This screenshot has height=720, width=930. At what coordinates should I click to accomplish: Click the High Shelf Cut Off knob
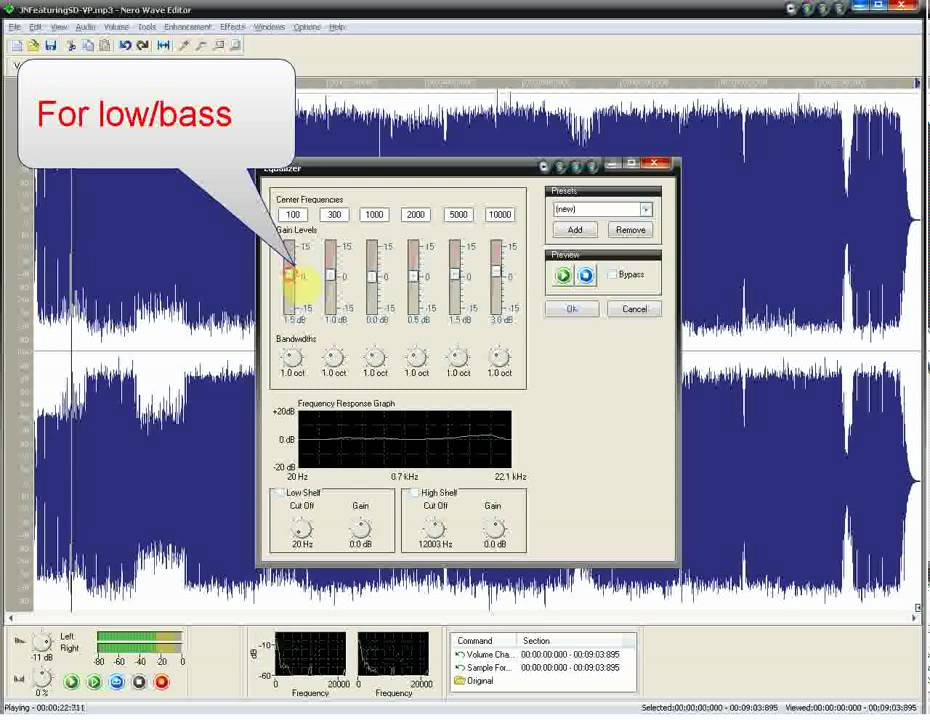point(435,528)
